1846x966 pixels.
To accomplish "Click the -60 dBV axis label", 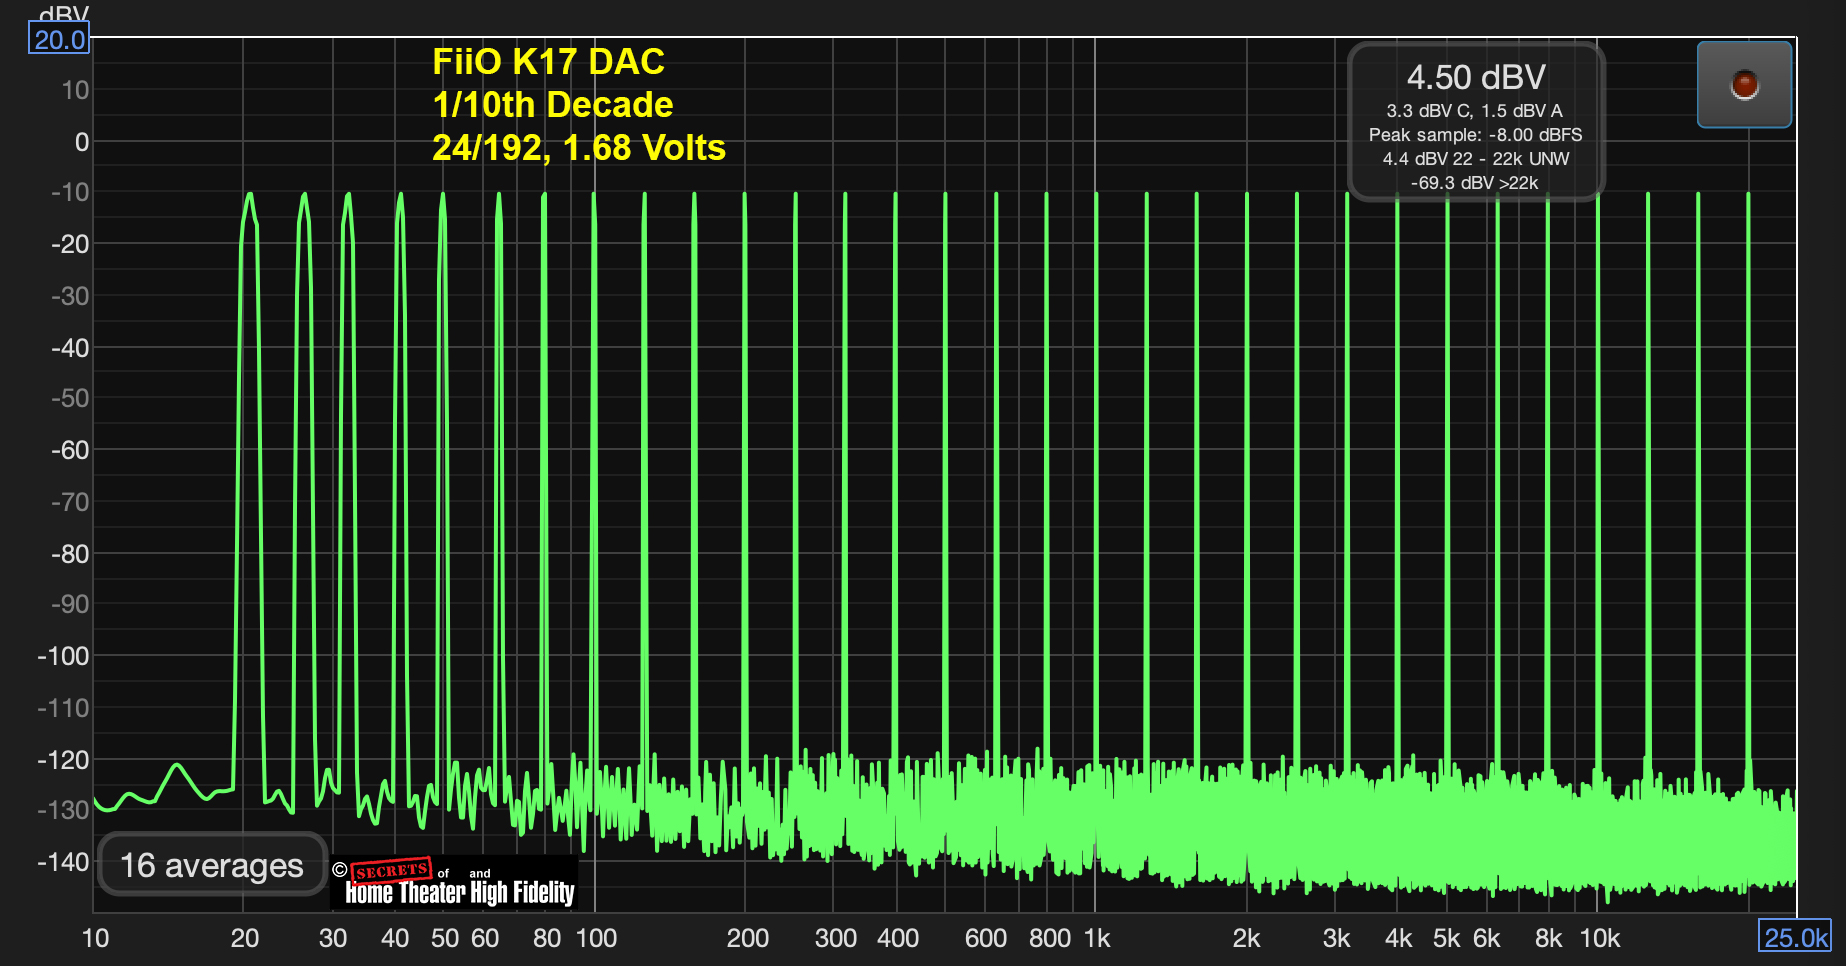I will pyautogui.click(x=70, y=450).
